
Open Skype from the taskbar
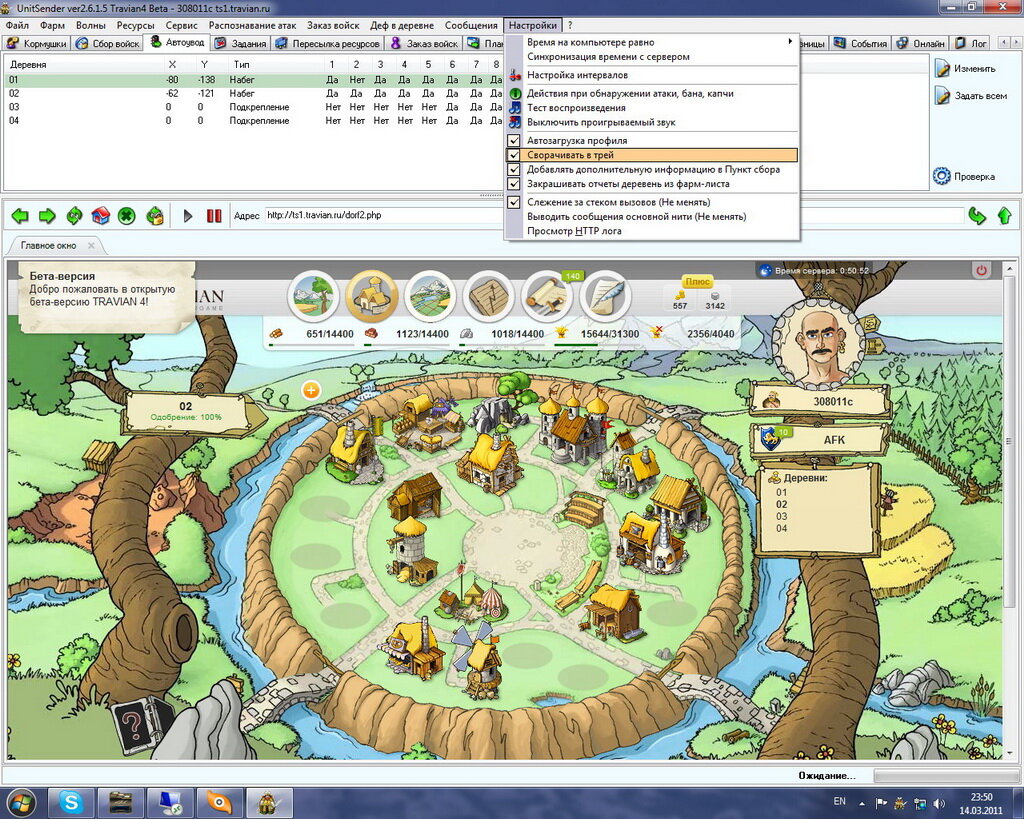pyautogui.click(x=71, y=803)
